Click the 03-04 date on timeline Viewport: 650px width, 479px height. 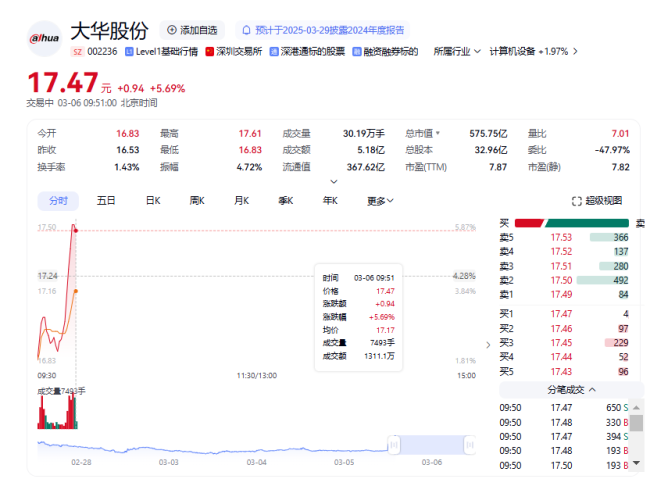click(257, 462)
